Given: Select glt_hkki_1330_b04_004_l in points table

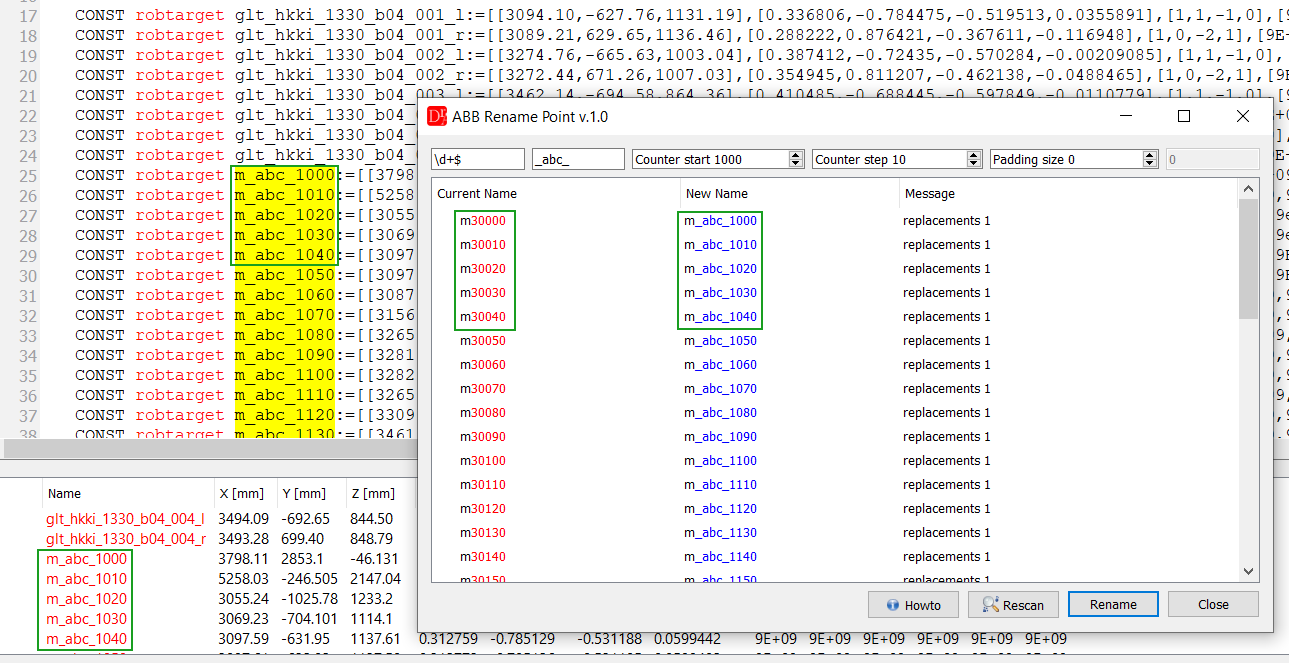Looking at the screenshot, I should click(125, 519).
